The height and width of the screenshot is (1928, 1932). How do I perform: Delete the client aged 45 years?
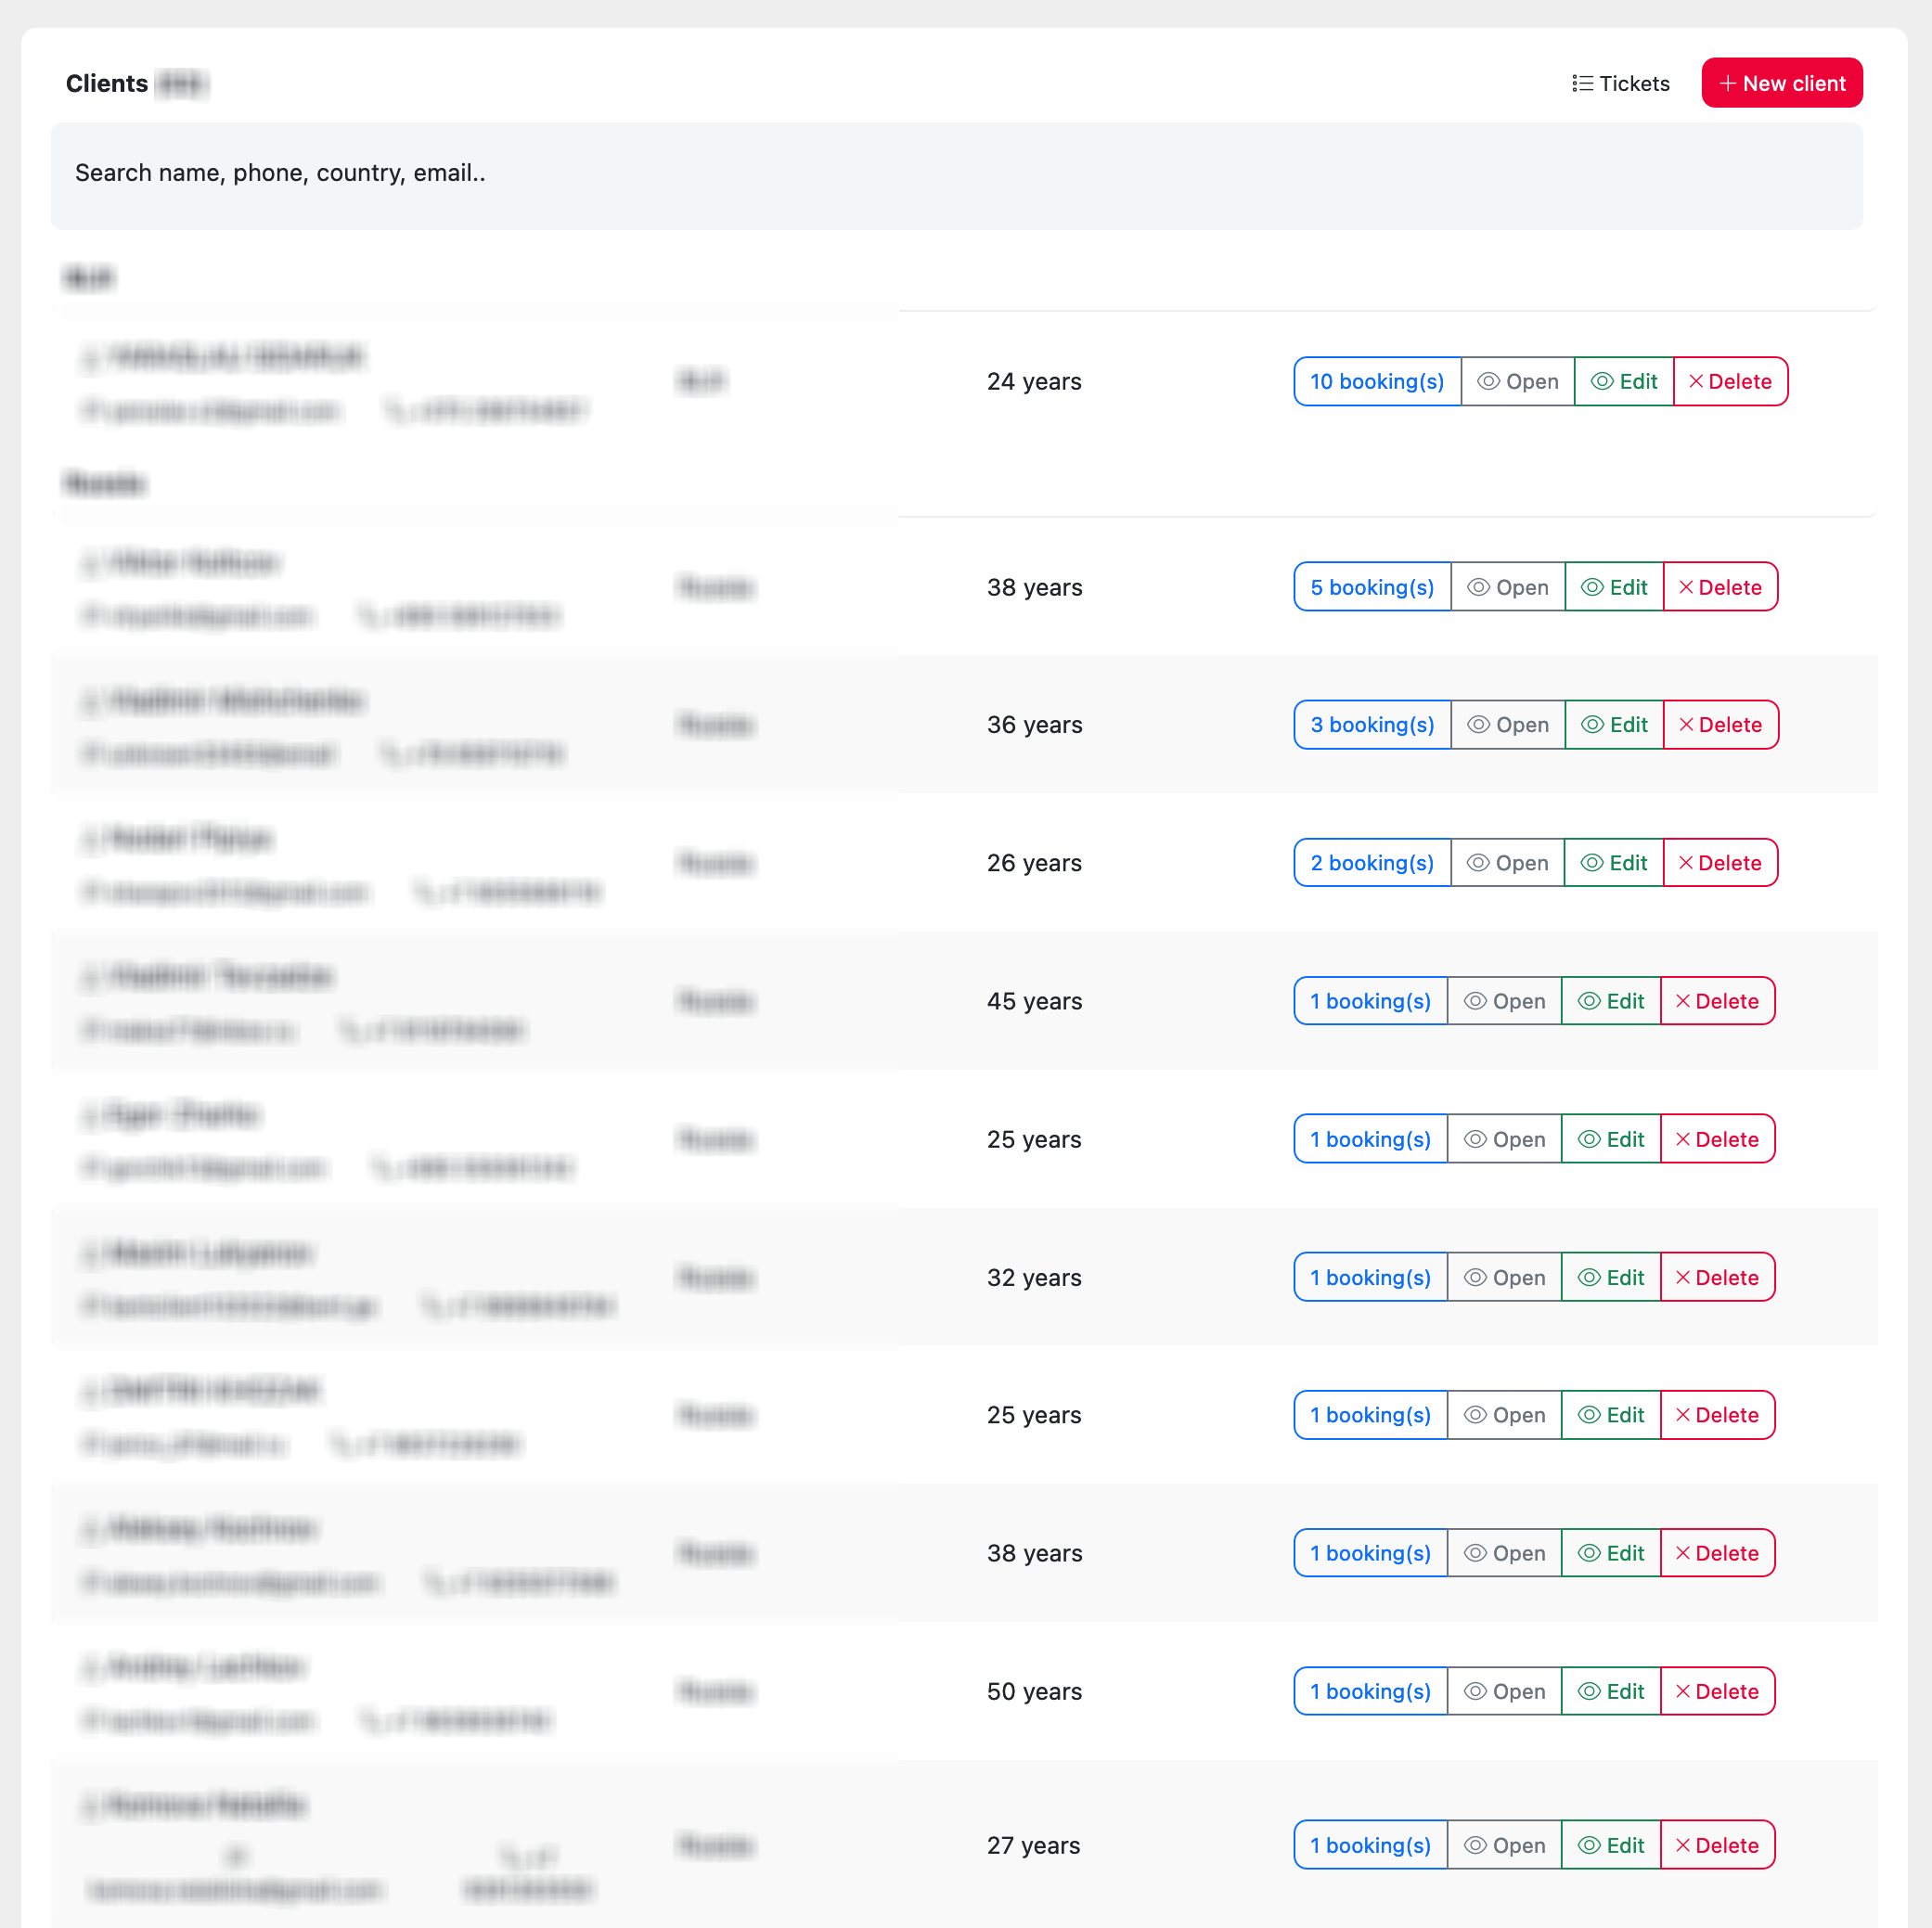click(1716, 1001)
